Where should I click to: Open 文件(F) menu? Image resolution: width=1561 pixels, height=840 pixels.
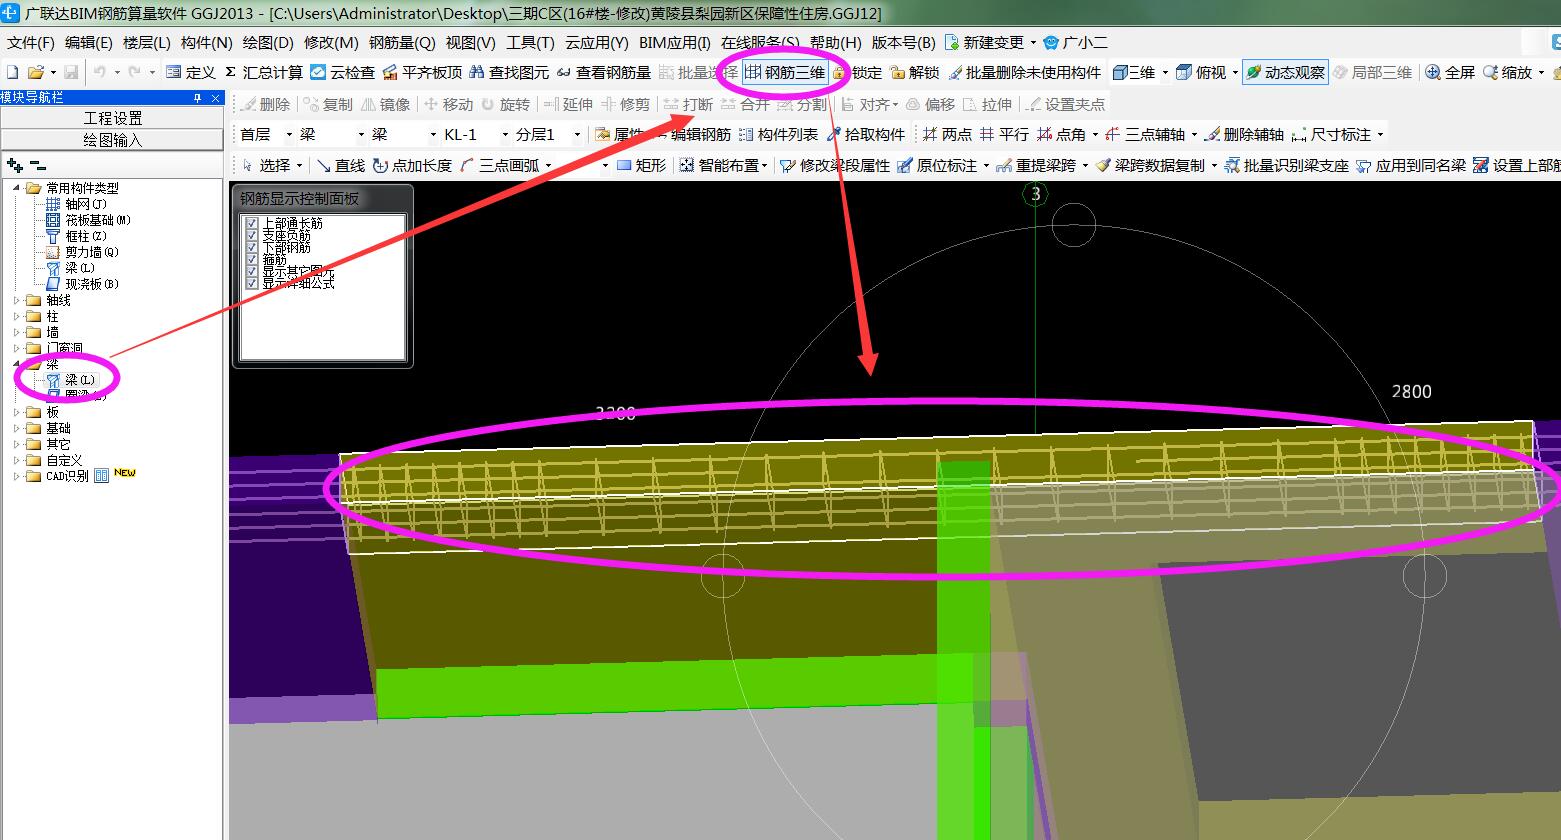tap(31, 42)
